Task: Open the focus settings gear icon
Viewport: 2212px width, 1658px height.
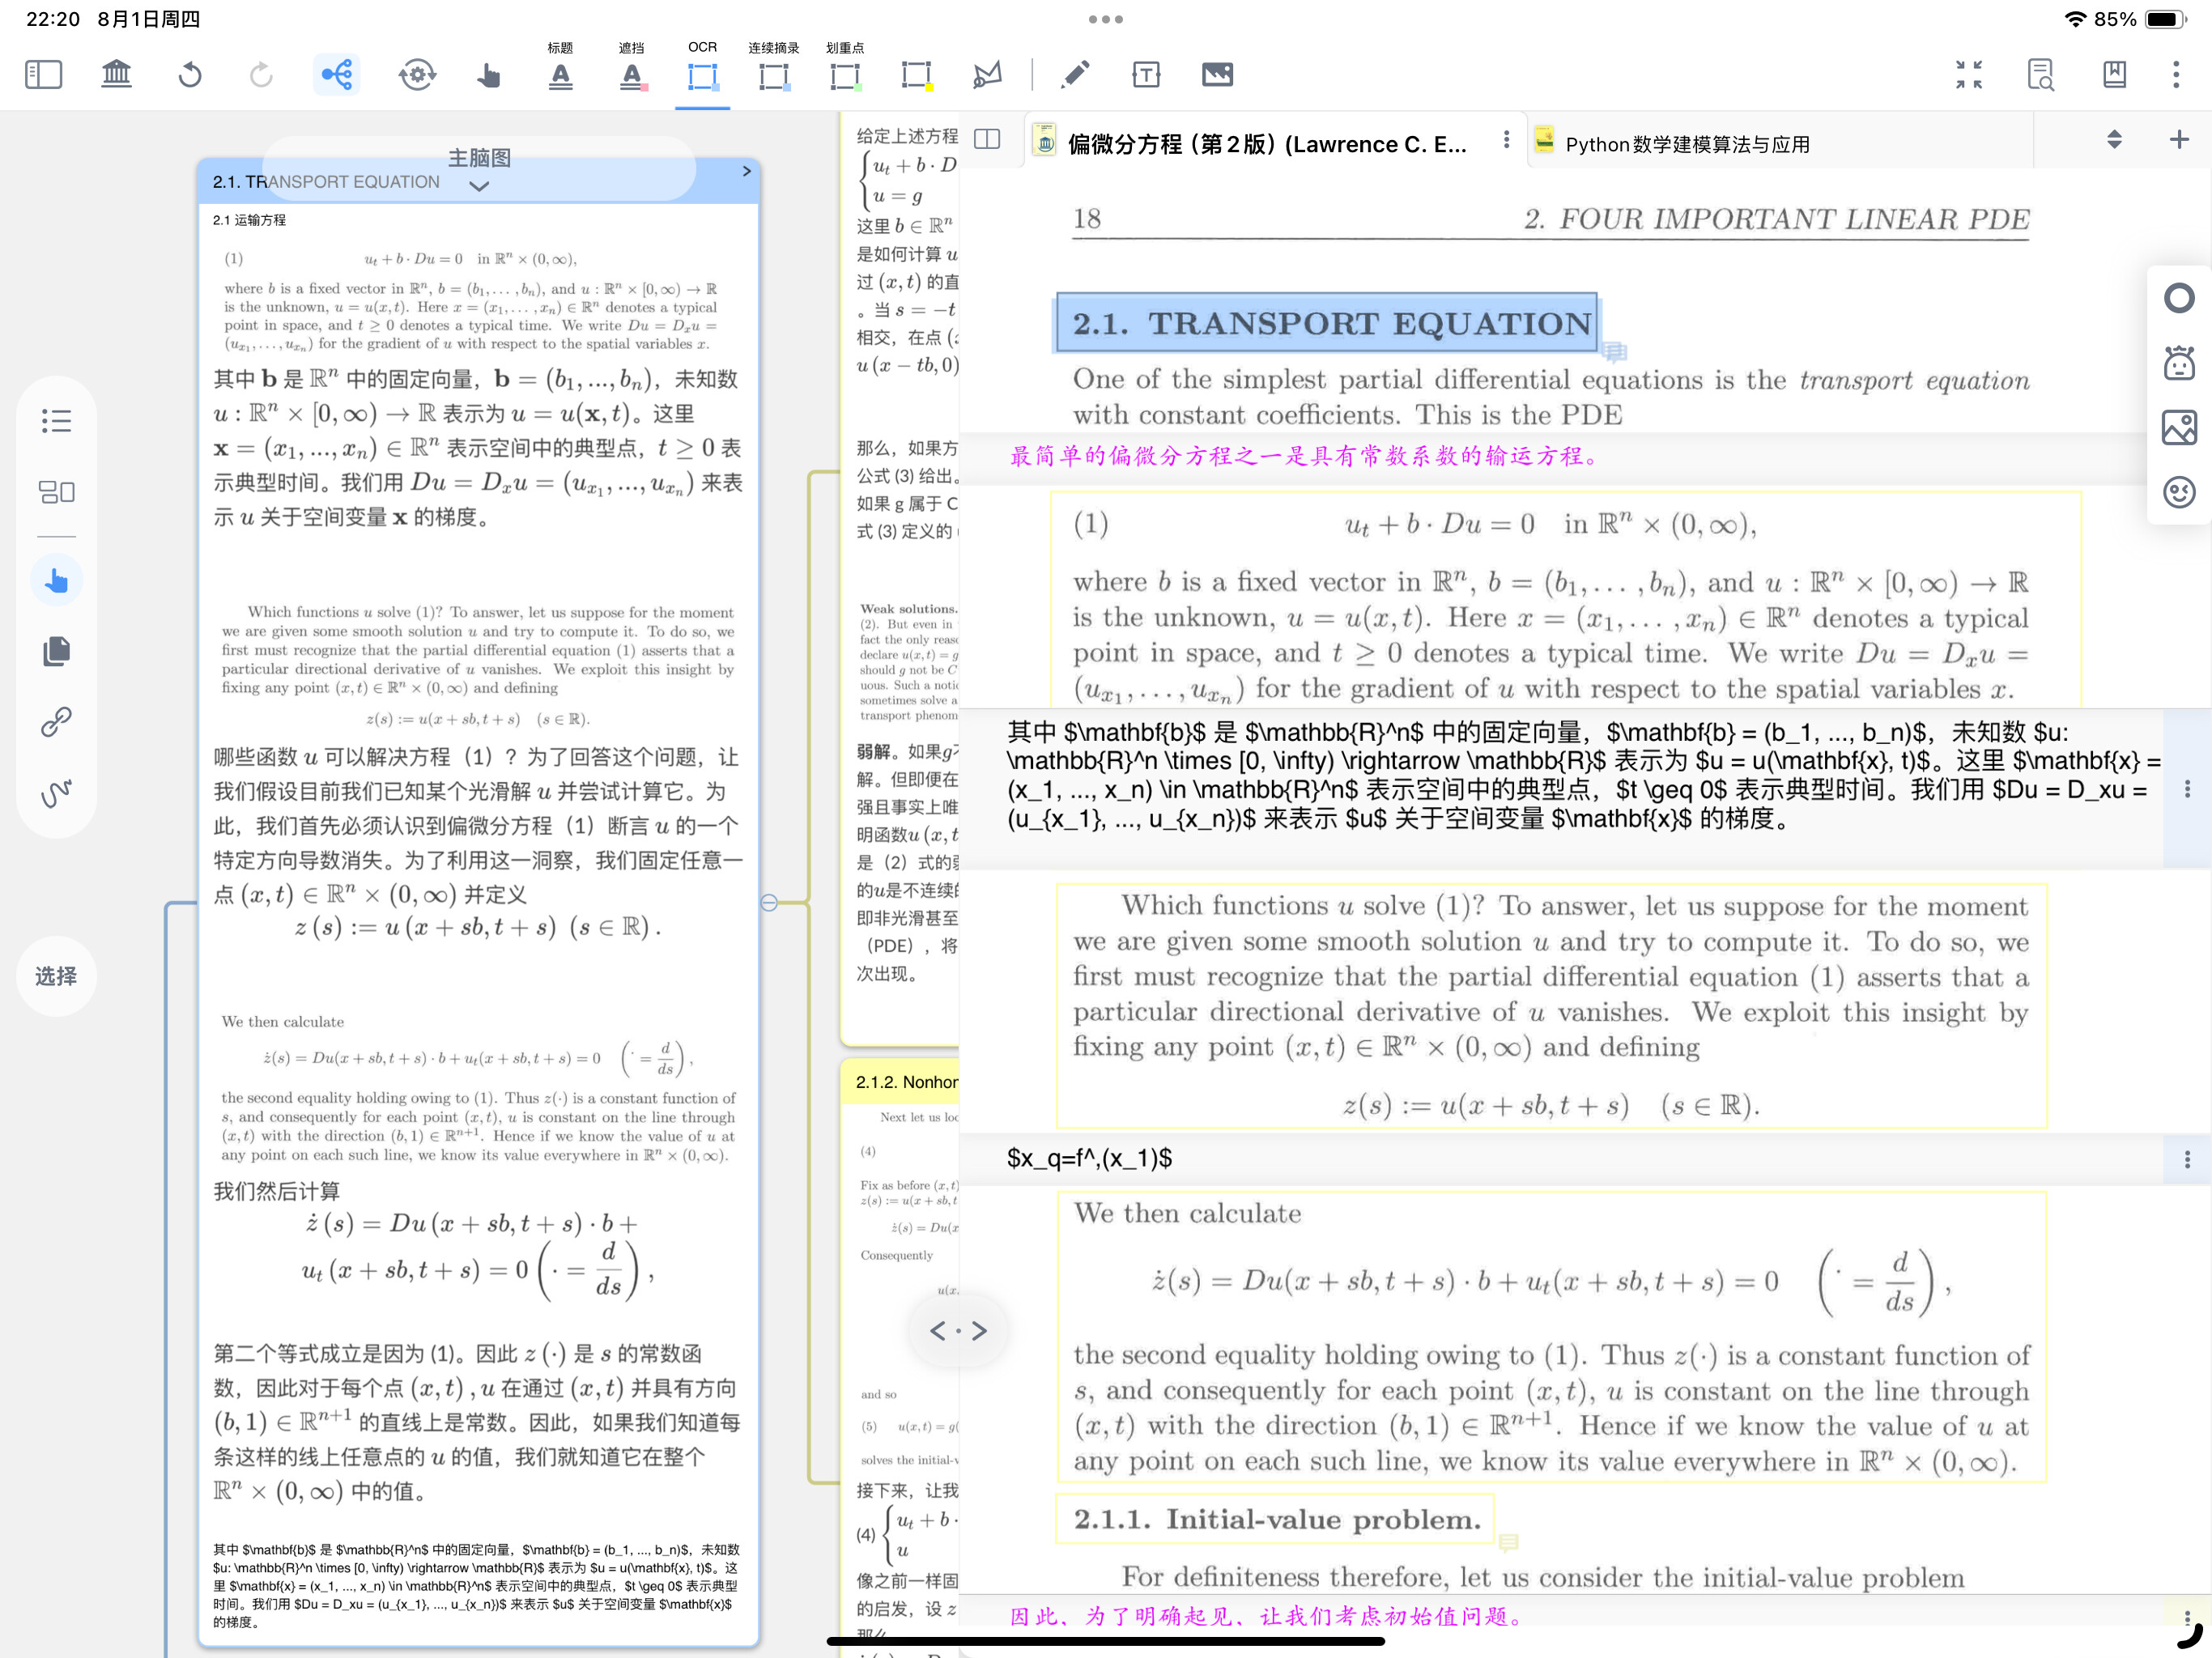Action: point(417,75)
